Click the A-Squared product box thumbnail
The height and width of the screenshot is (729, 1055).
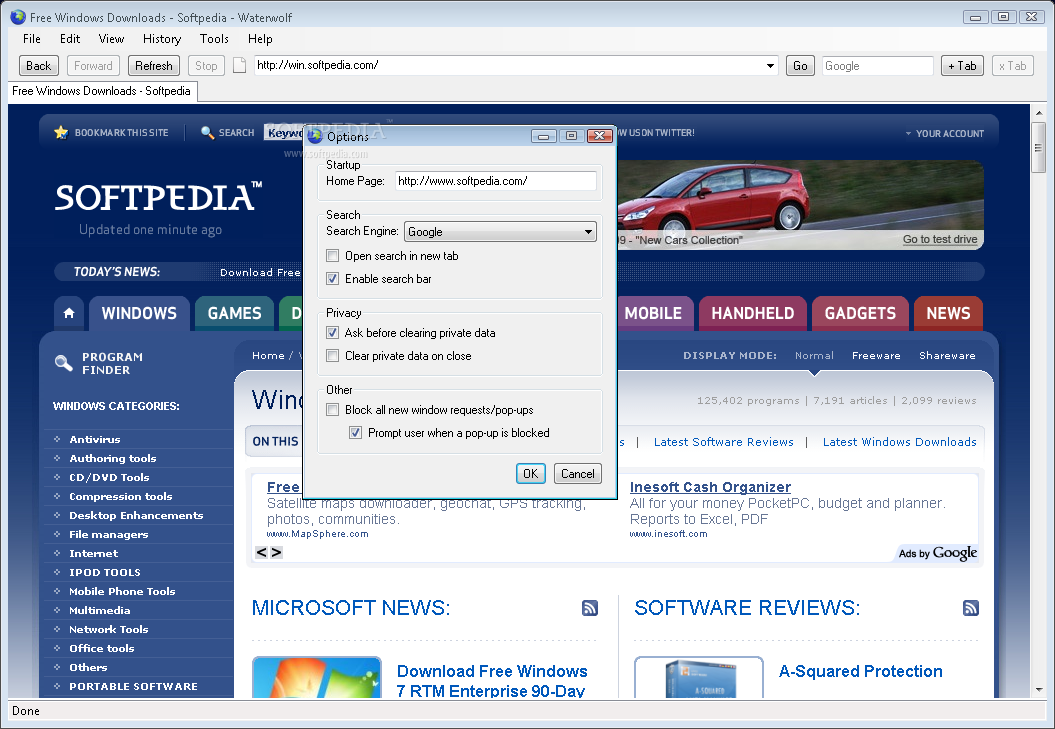pyautogui.click(x=699, y=677)
